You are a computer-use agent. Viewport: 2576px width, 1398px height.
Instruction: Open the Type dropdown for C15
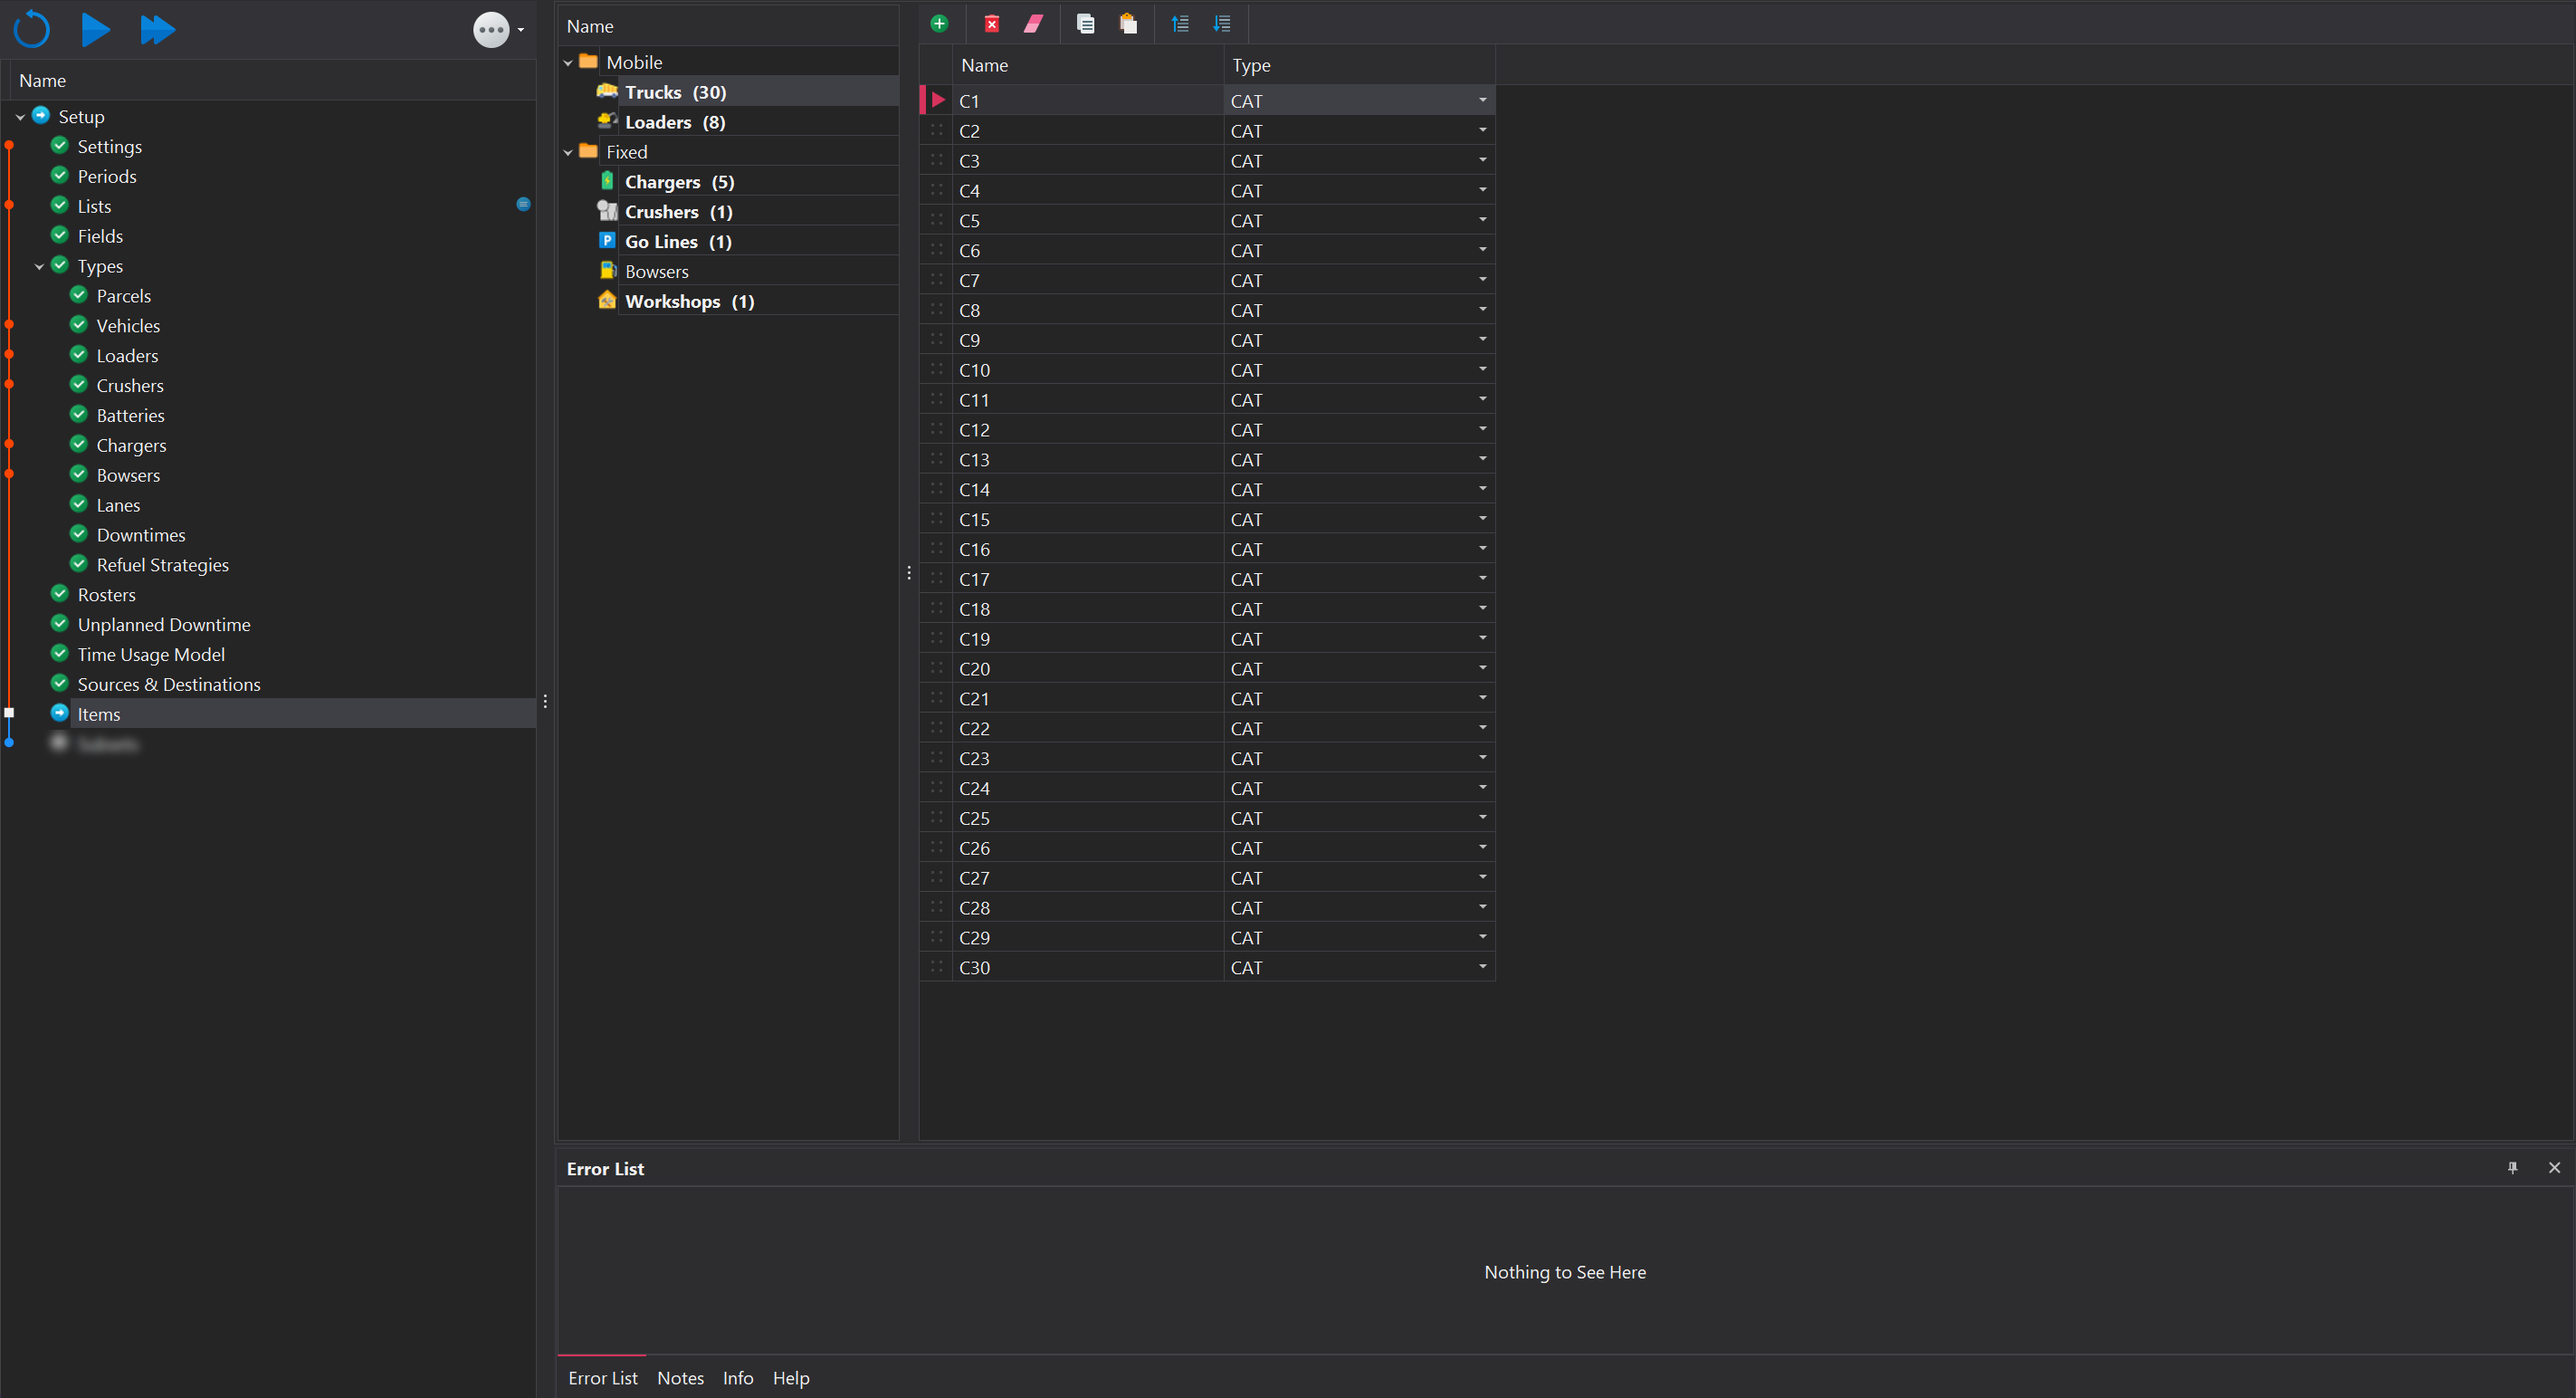[x=1482, y=519]
